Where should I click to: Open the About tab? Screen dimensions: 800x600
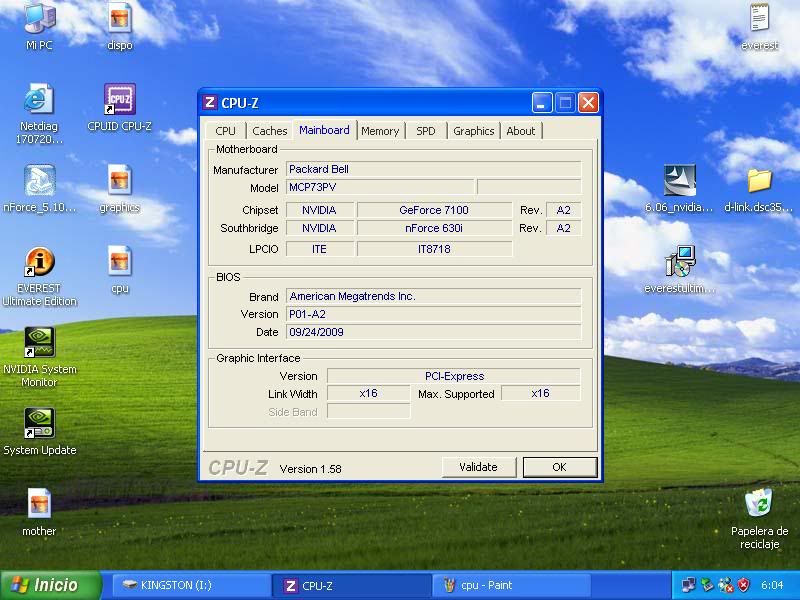[x=520, y=131]
